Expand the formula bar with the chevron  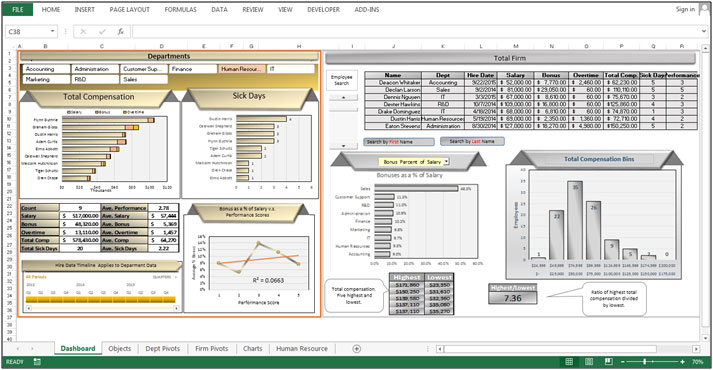(704, 31)
